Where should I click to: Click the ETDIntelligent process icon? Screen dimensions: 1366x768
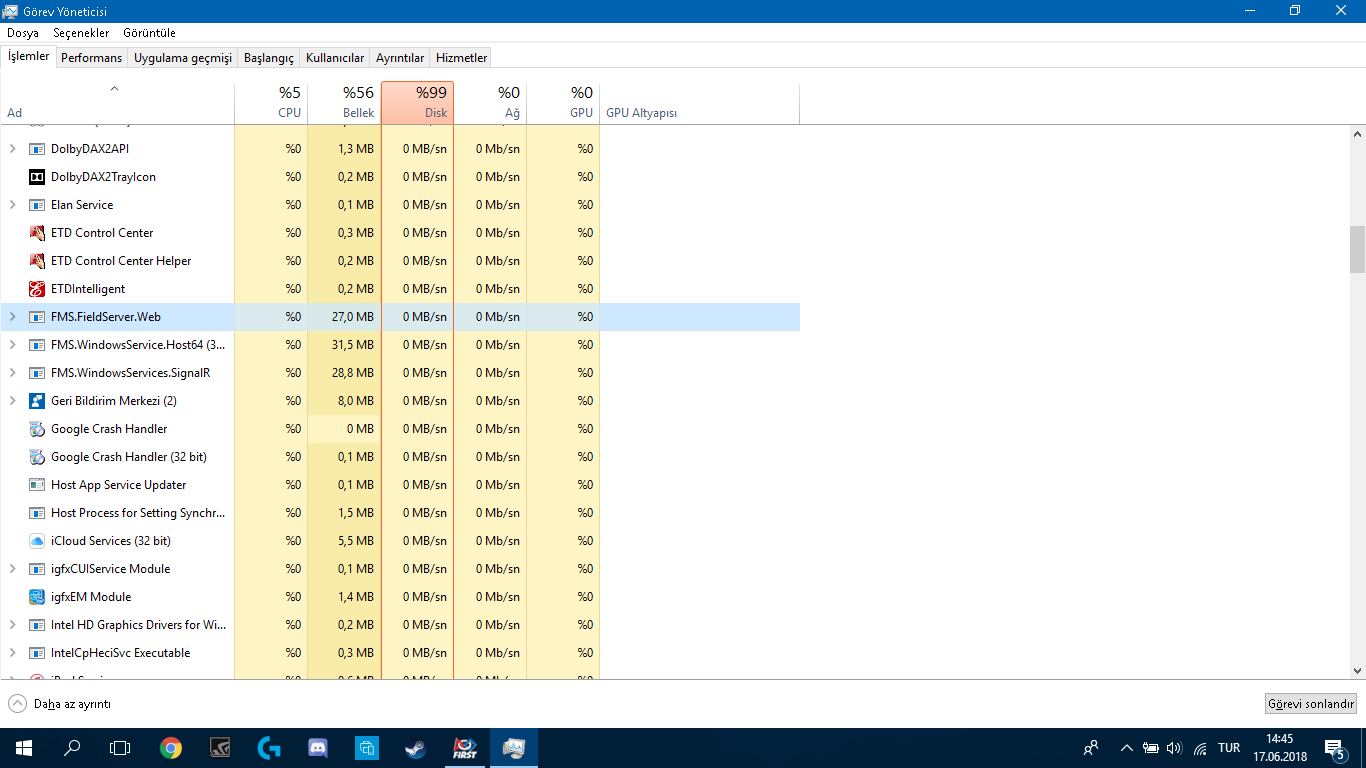pos(37,289)
